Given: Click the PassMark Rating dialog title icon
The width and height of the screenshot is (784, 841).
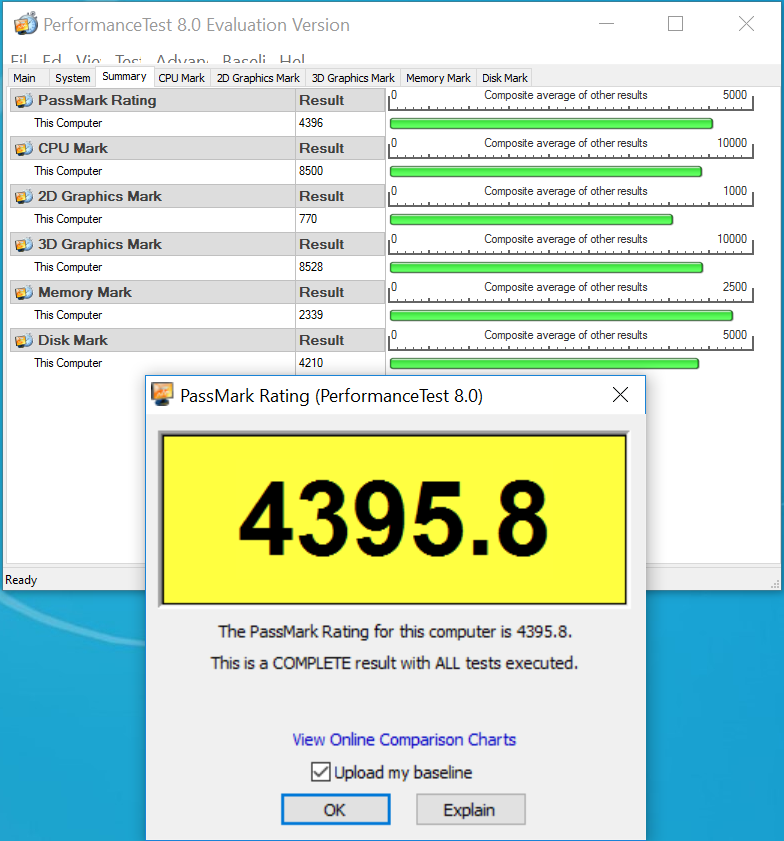Looking at the screenshot, I should pyautogui.click(x=162, y=395).
